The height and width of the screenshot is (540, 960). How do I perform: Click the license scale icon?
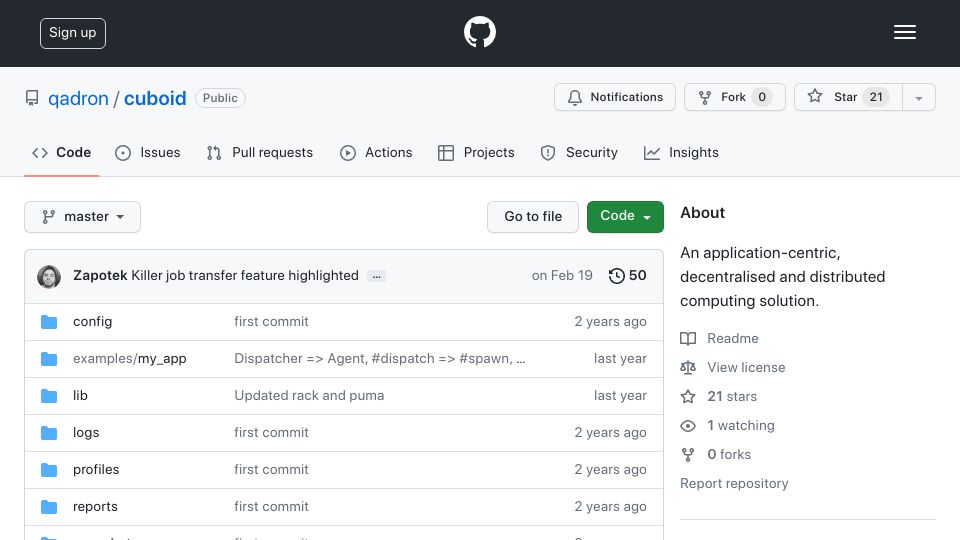[688, 367]
